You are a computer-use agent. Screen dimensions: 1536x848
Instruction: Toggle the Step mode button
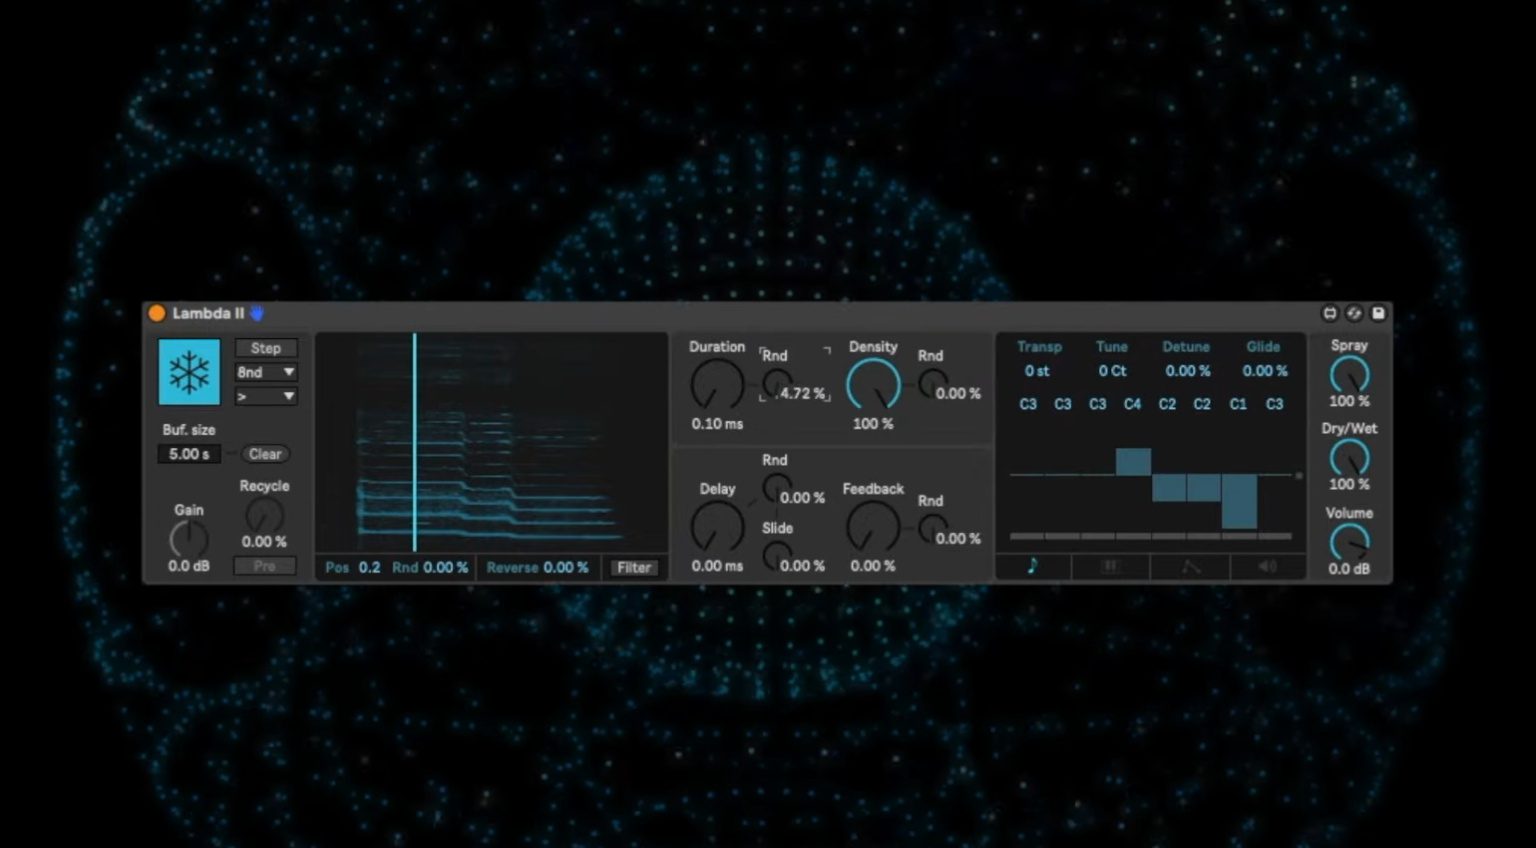tap(264, 348)
